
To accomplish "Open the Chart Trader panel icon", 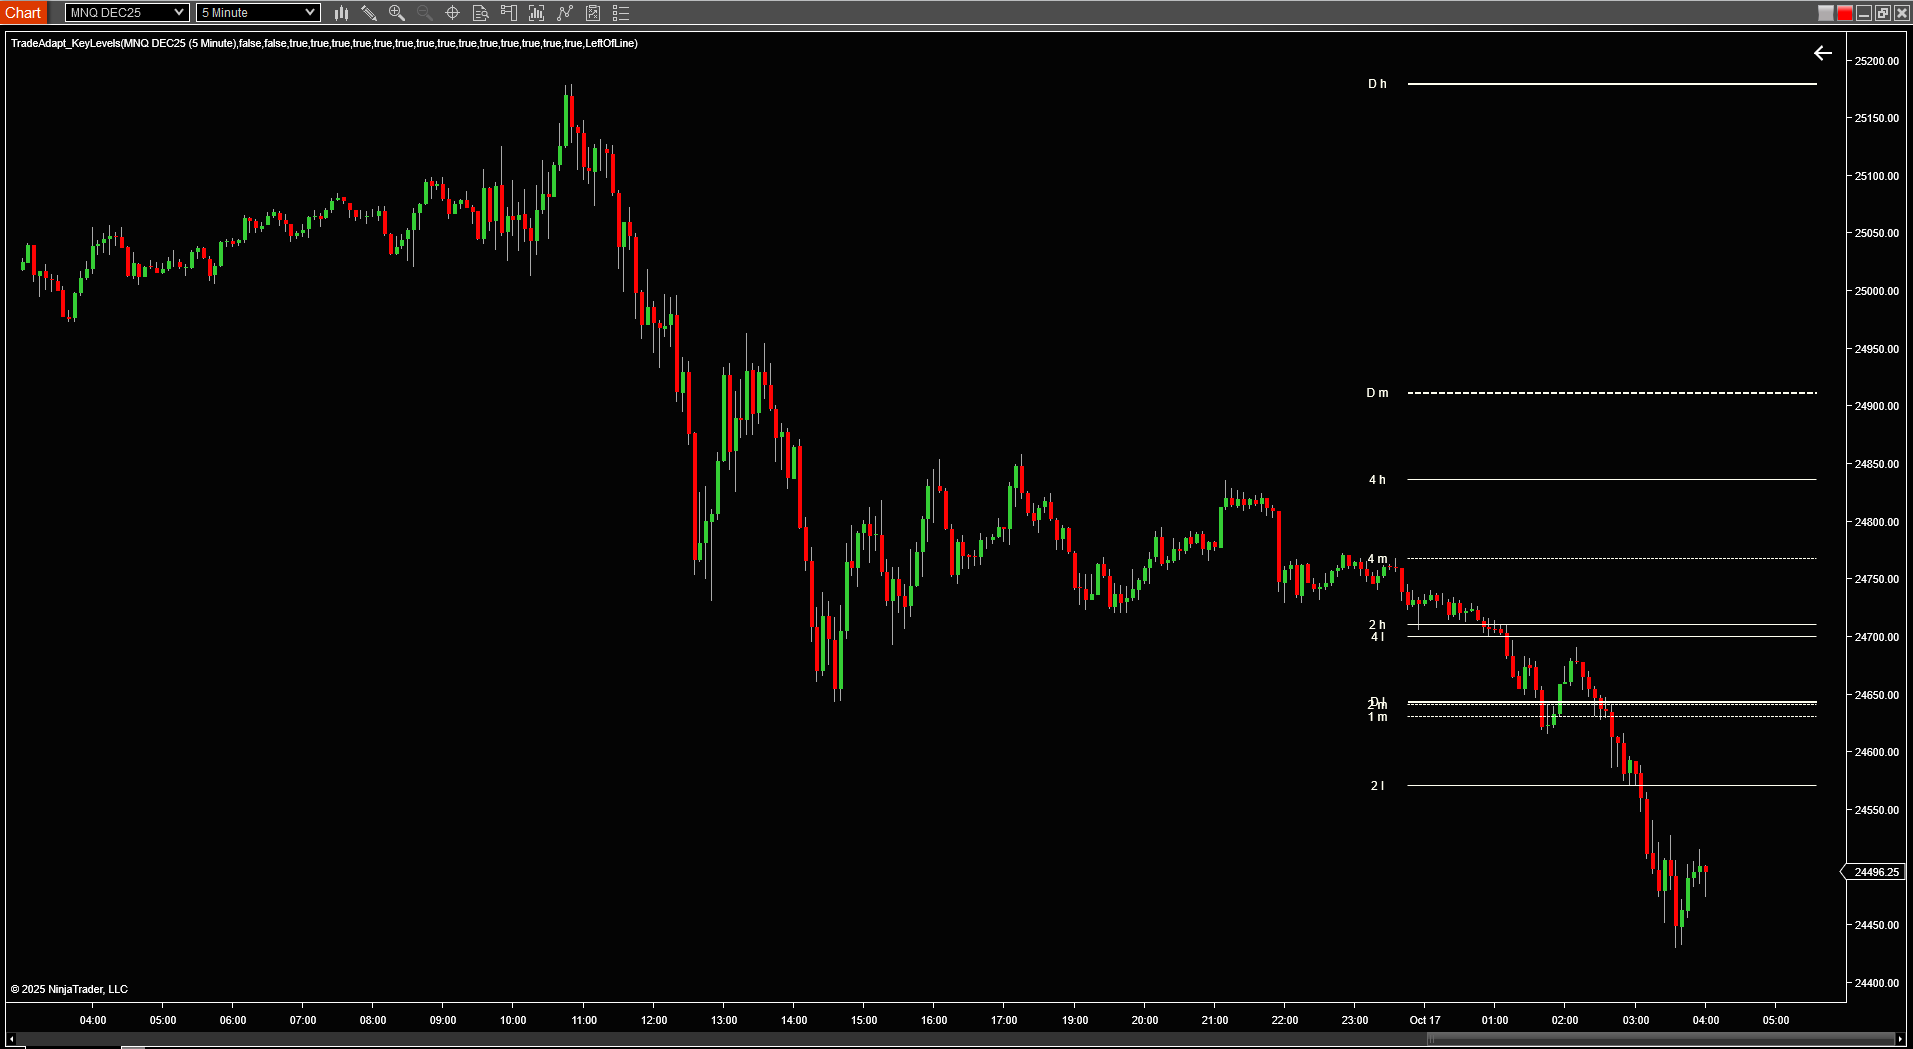I will tap(509, 13).
